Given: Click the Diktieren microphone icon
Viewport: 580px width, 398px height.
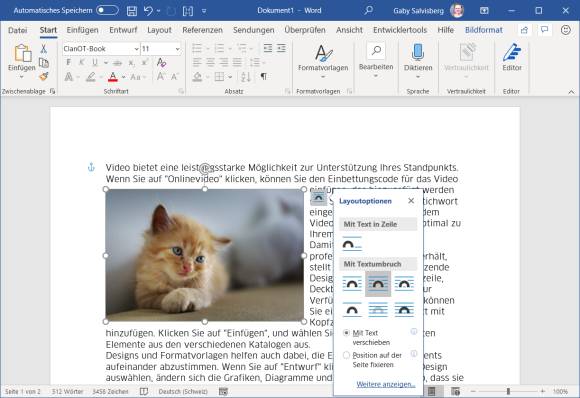Looking at the screenshot, I should coord(418,52).
